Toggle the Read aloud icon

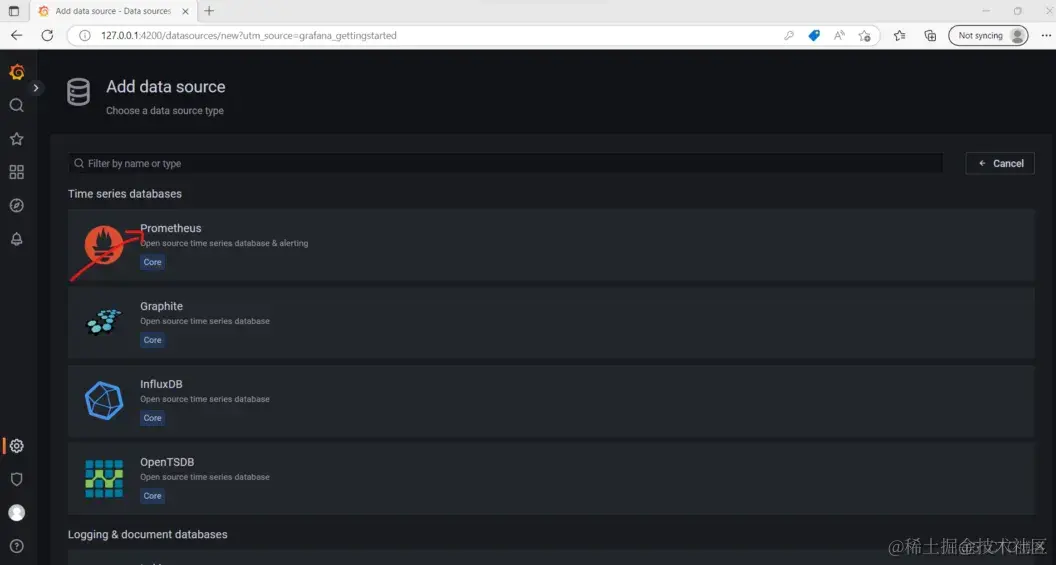tap(839, 36)
